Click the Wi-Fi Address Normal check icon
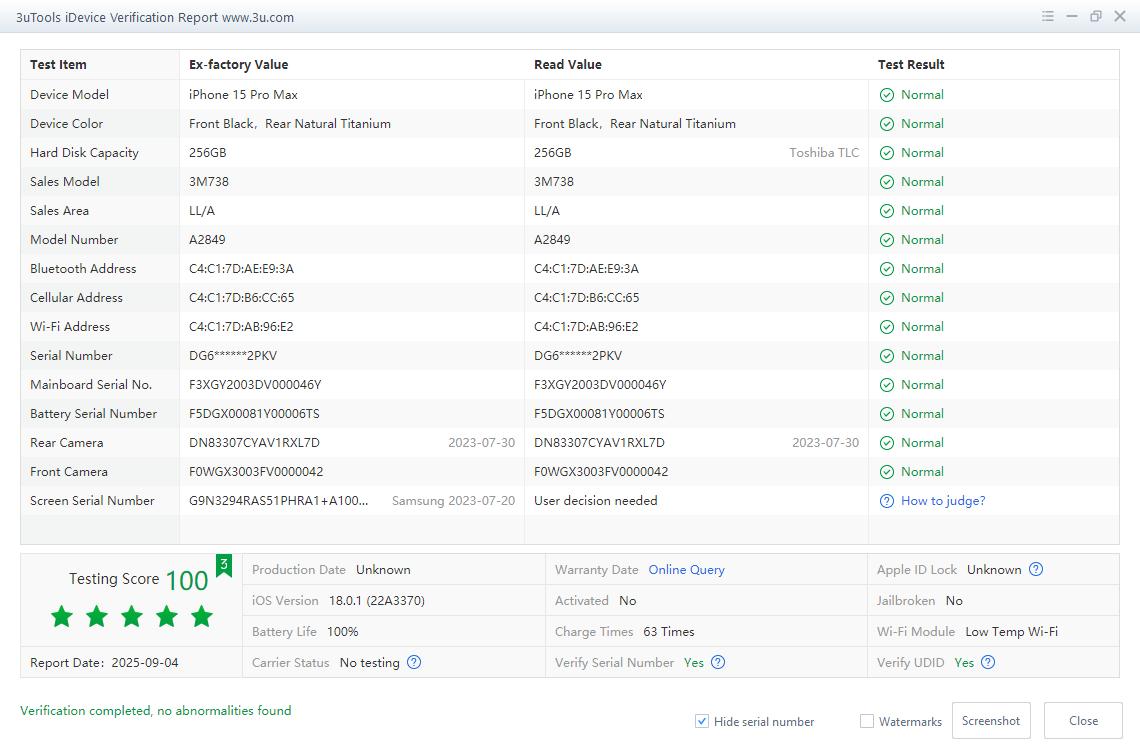1140x756 pixels. click(x=887, y=327)
